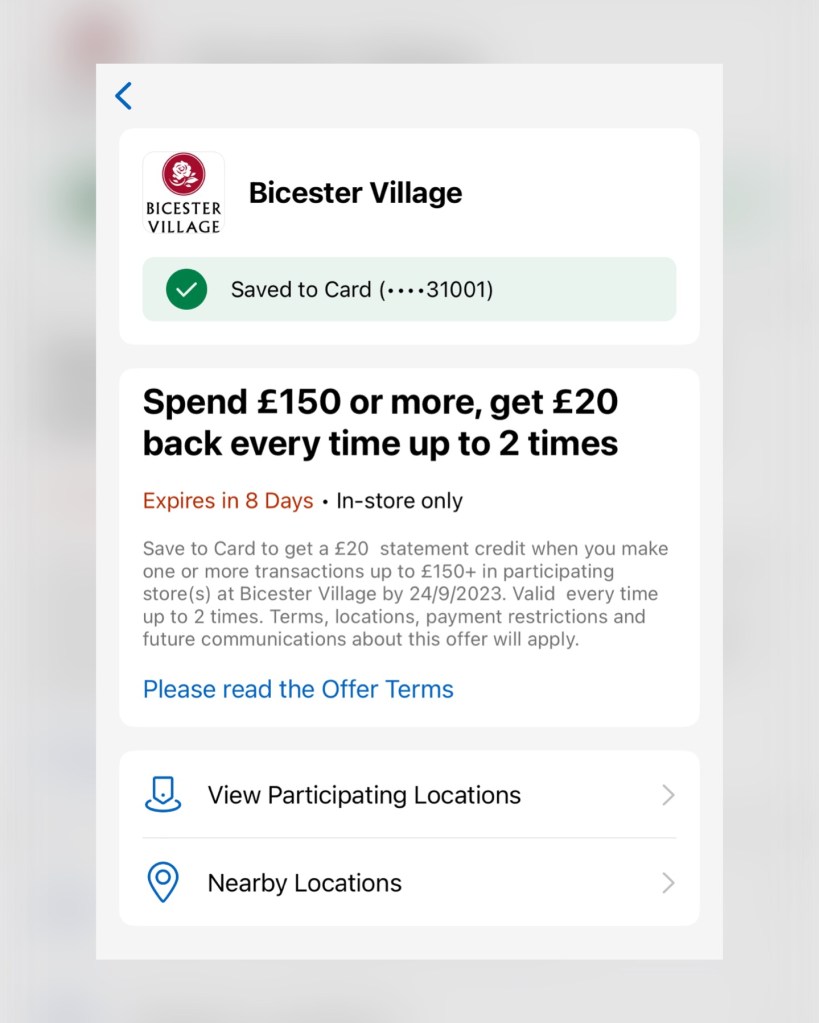Tap the Saved to Card banner text
Screen dimensions: 819x1023
pyautogui.click(x=302, y=290)
